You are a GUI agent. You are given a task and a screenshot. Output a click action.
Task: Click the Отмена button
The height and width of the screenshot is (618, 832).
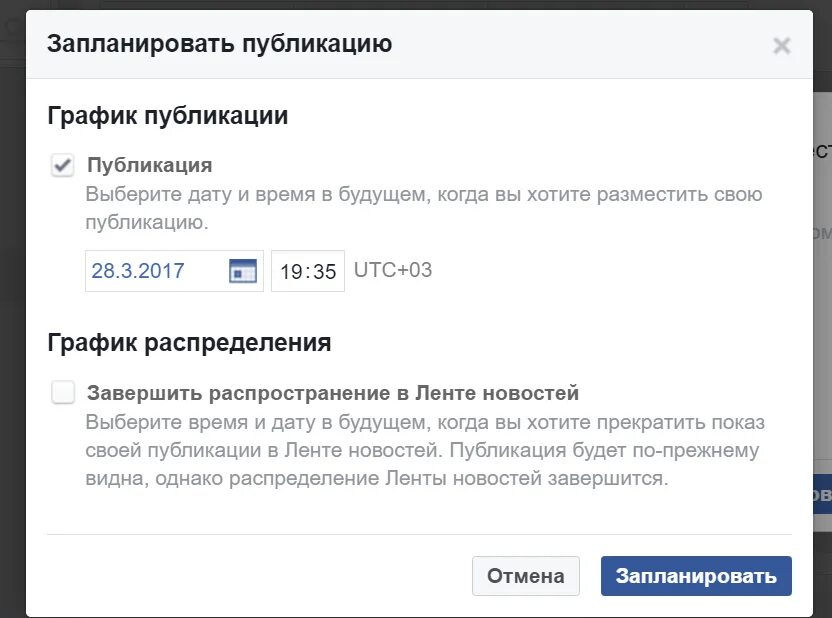[525, 576]
